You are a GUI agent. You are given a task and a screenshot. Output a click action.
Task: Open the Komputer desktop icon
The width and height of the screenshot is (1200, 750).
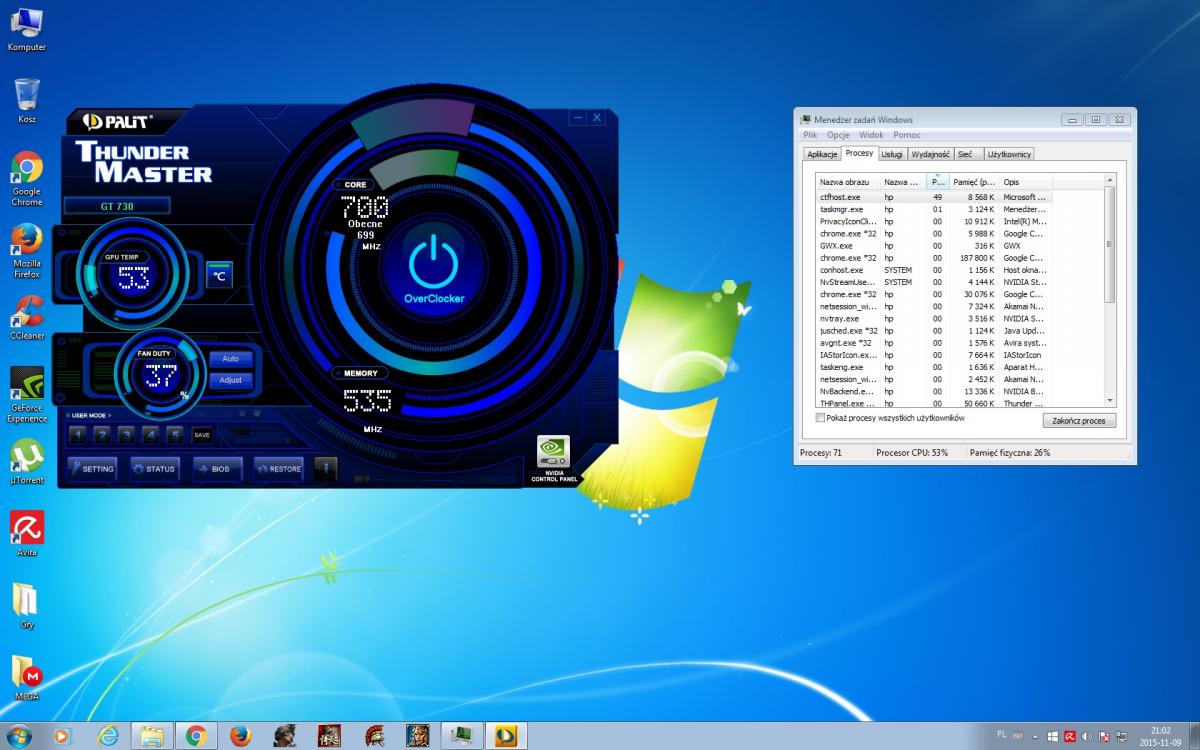[x=27, y=30]
